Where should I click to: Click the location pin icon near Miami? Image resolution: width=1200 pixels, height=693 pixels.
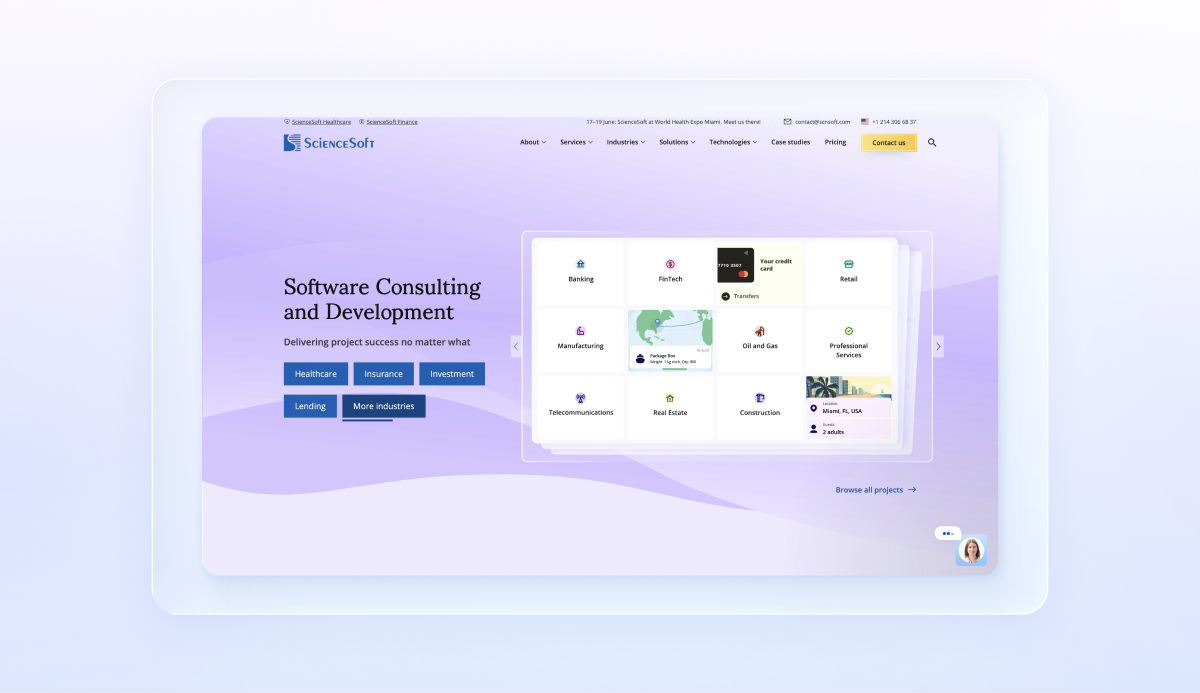click(x=813, y=408)
